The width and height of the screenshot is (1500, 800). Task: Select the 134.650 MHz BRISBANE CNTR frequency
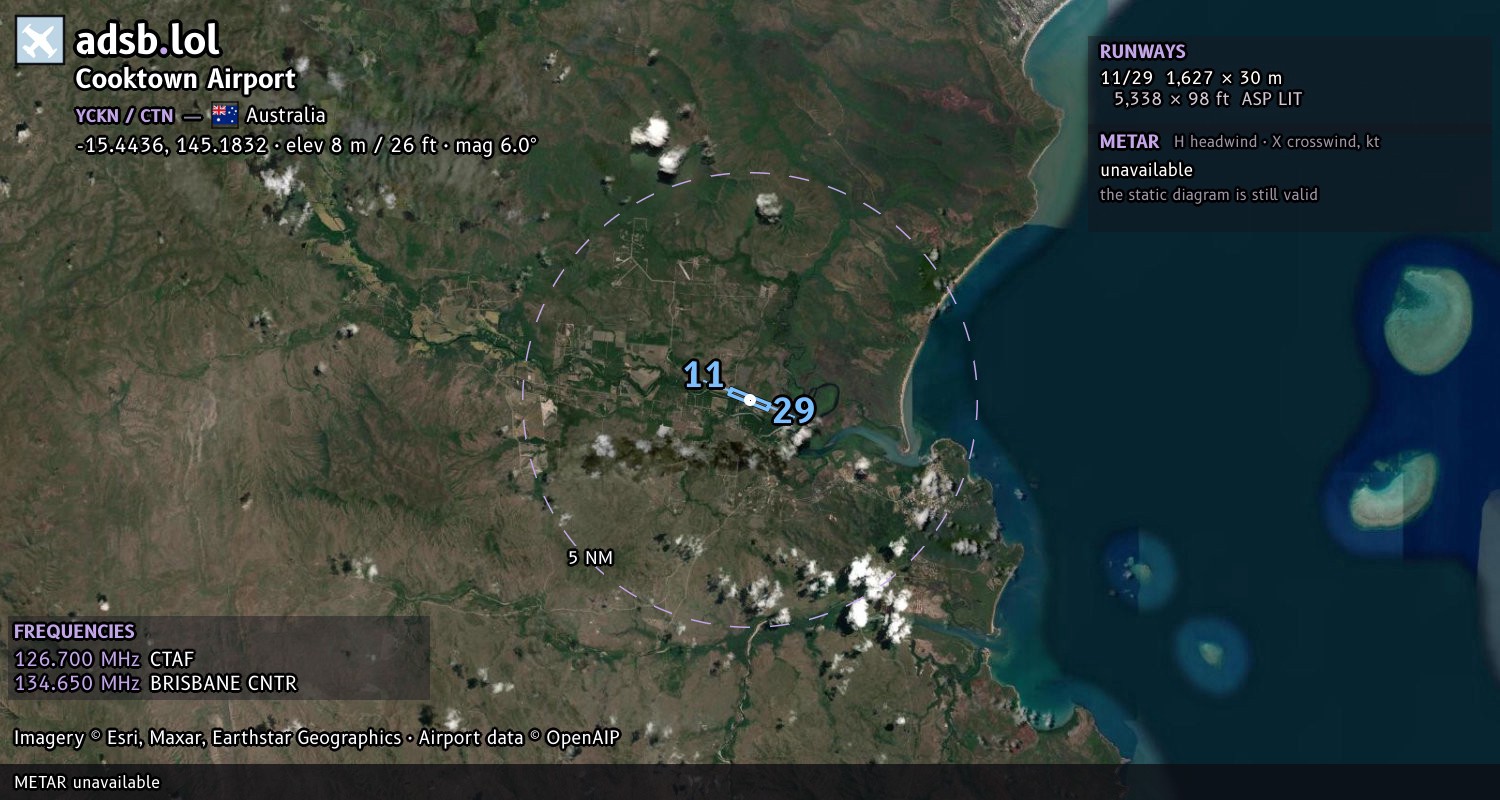pyautogui.click(x=155, y=684)
